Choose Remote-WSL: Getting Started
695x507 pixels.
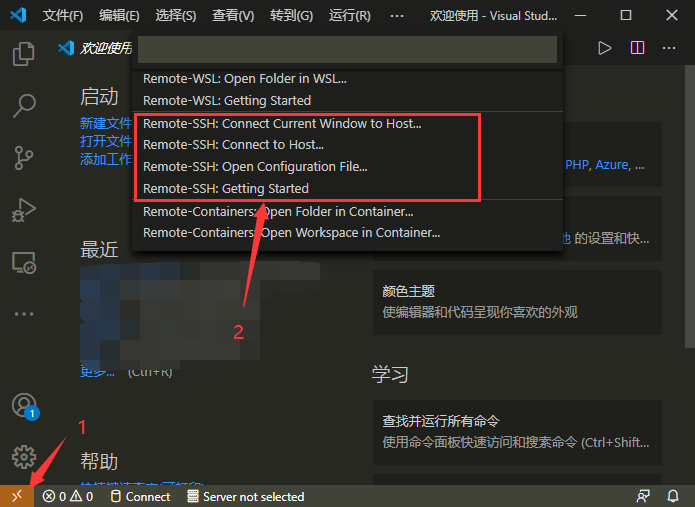click(348, 101)
